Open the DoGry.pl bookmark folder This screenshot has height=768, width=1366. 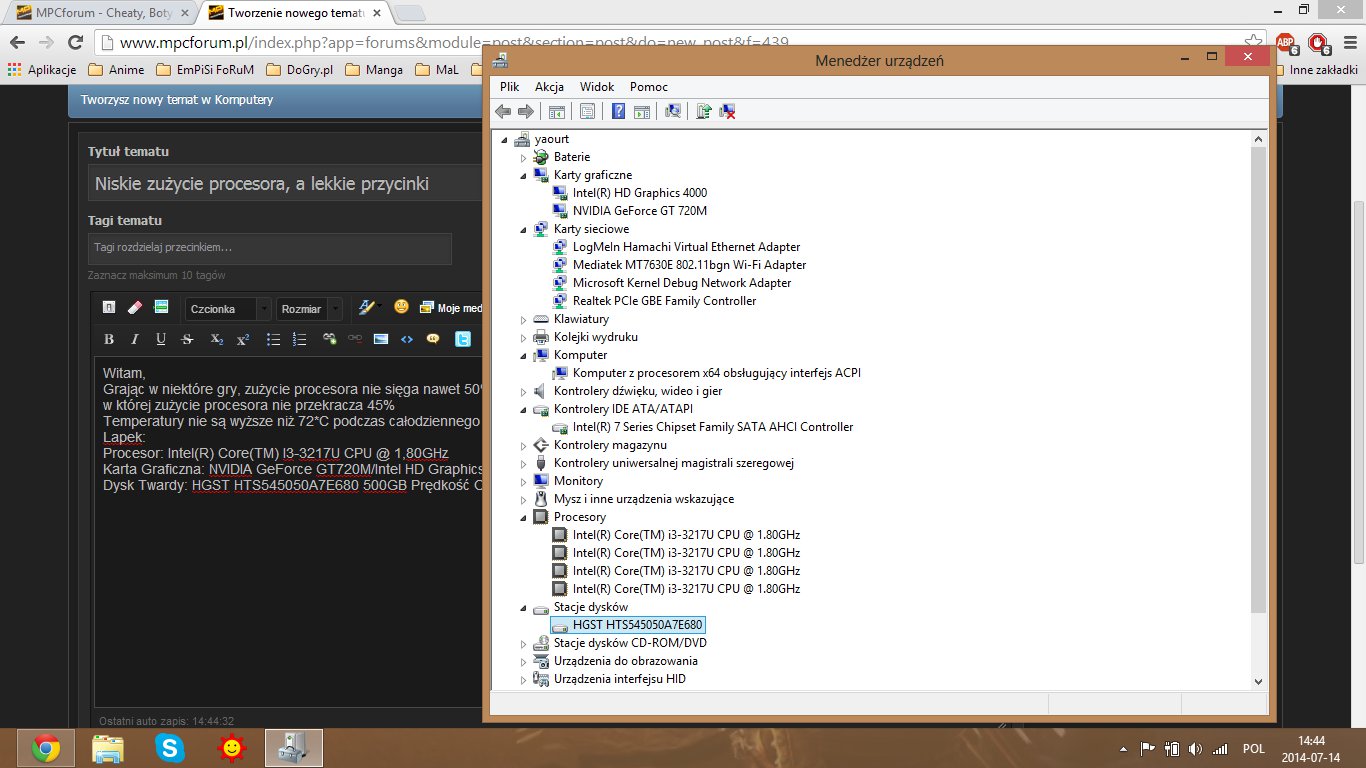(x=300, y=70)
